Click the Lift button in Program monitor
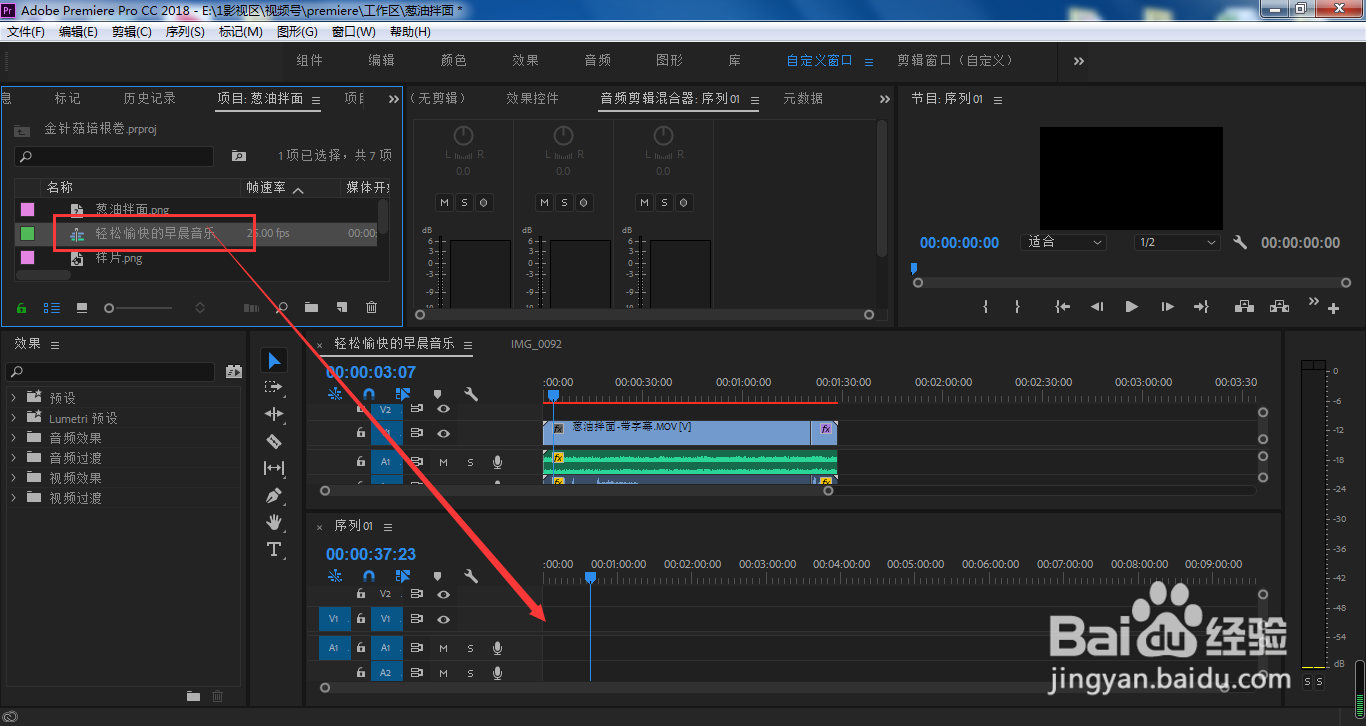The image size is (1366, 726). point(1244,307)
